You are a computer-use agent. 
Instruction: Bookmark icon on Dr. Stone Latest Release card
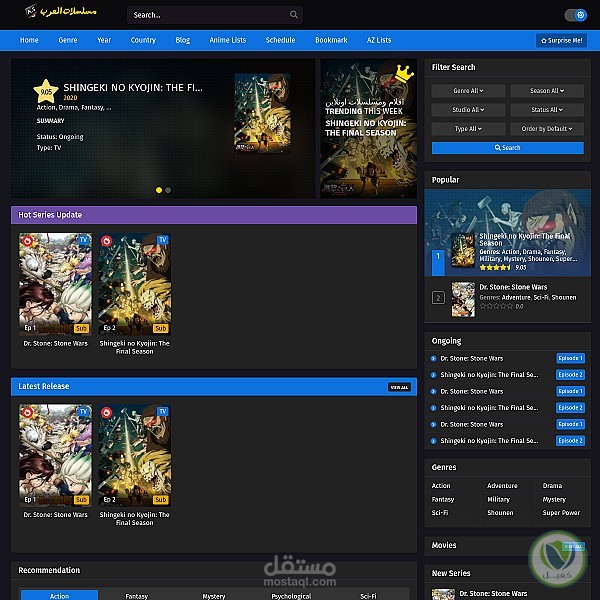pos(27,412)
